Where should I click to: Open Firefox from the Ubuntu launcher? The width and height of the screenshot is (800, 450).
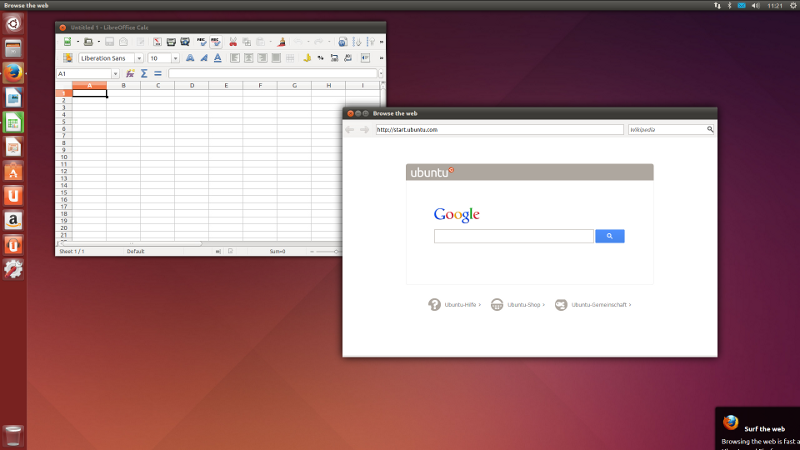tap(14, 72)
